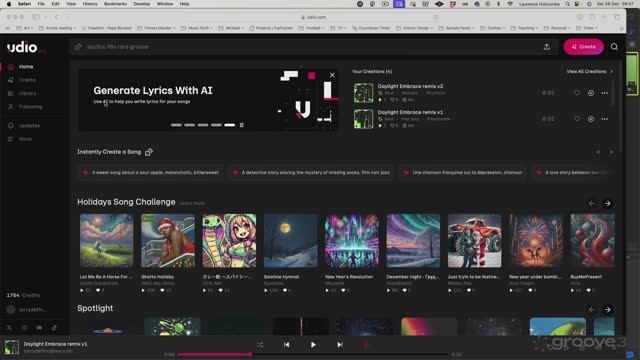Play the current track
The width and height of the screenshot is (640, 360).
(x=313, y=345)
